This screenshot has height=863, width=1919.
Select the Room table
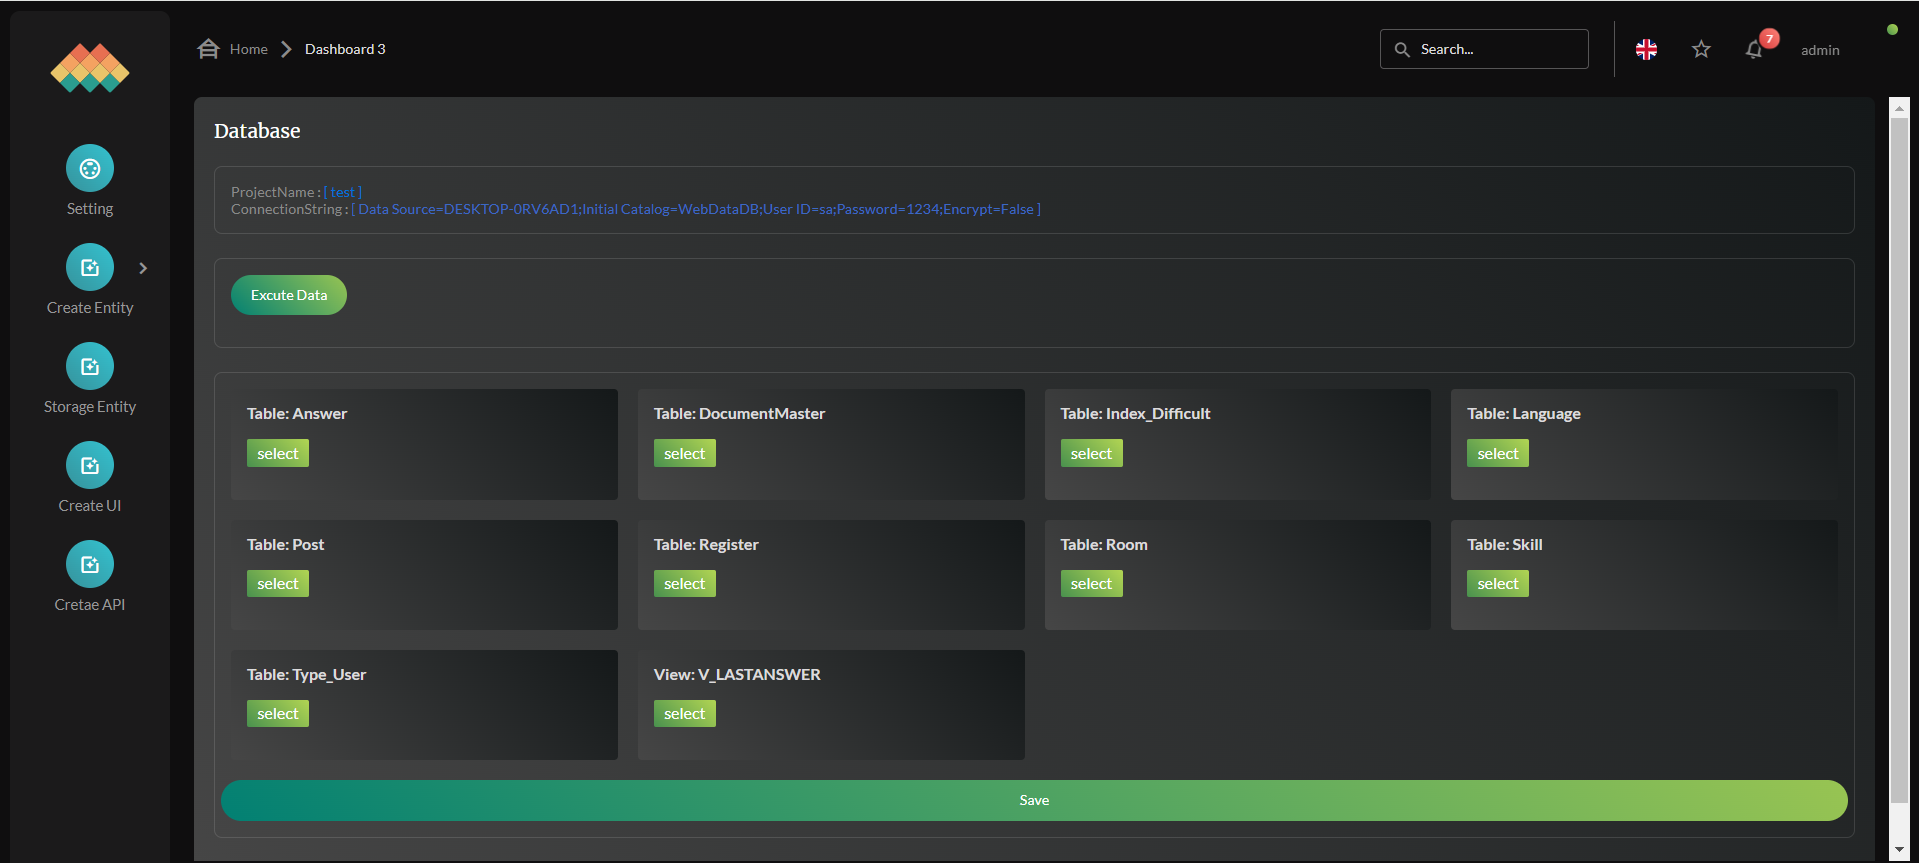pos(1091,583)
